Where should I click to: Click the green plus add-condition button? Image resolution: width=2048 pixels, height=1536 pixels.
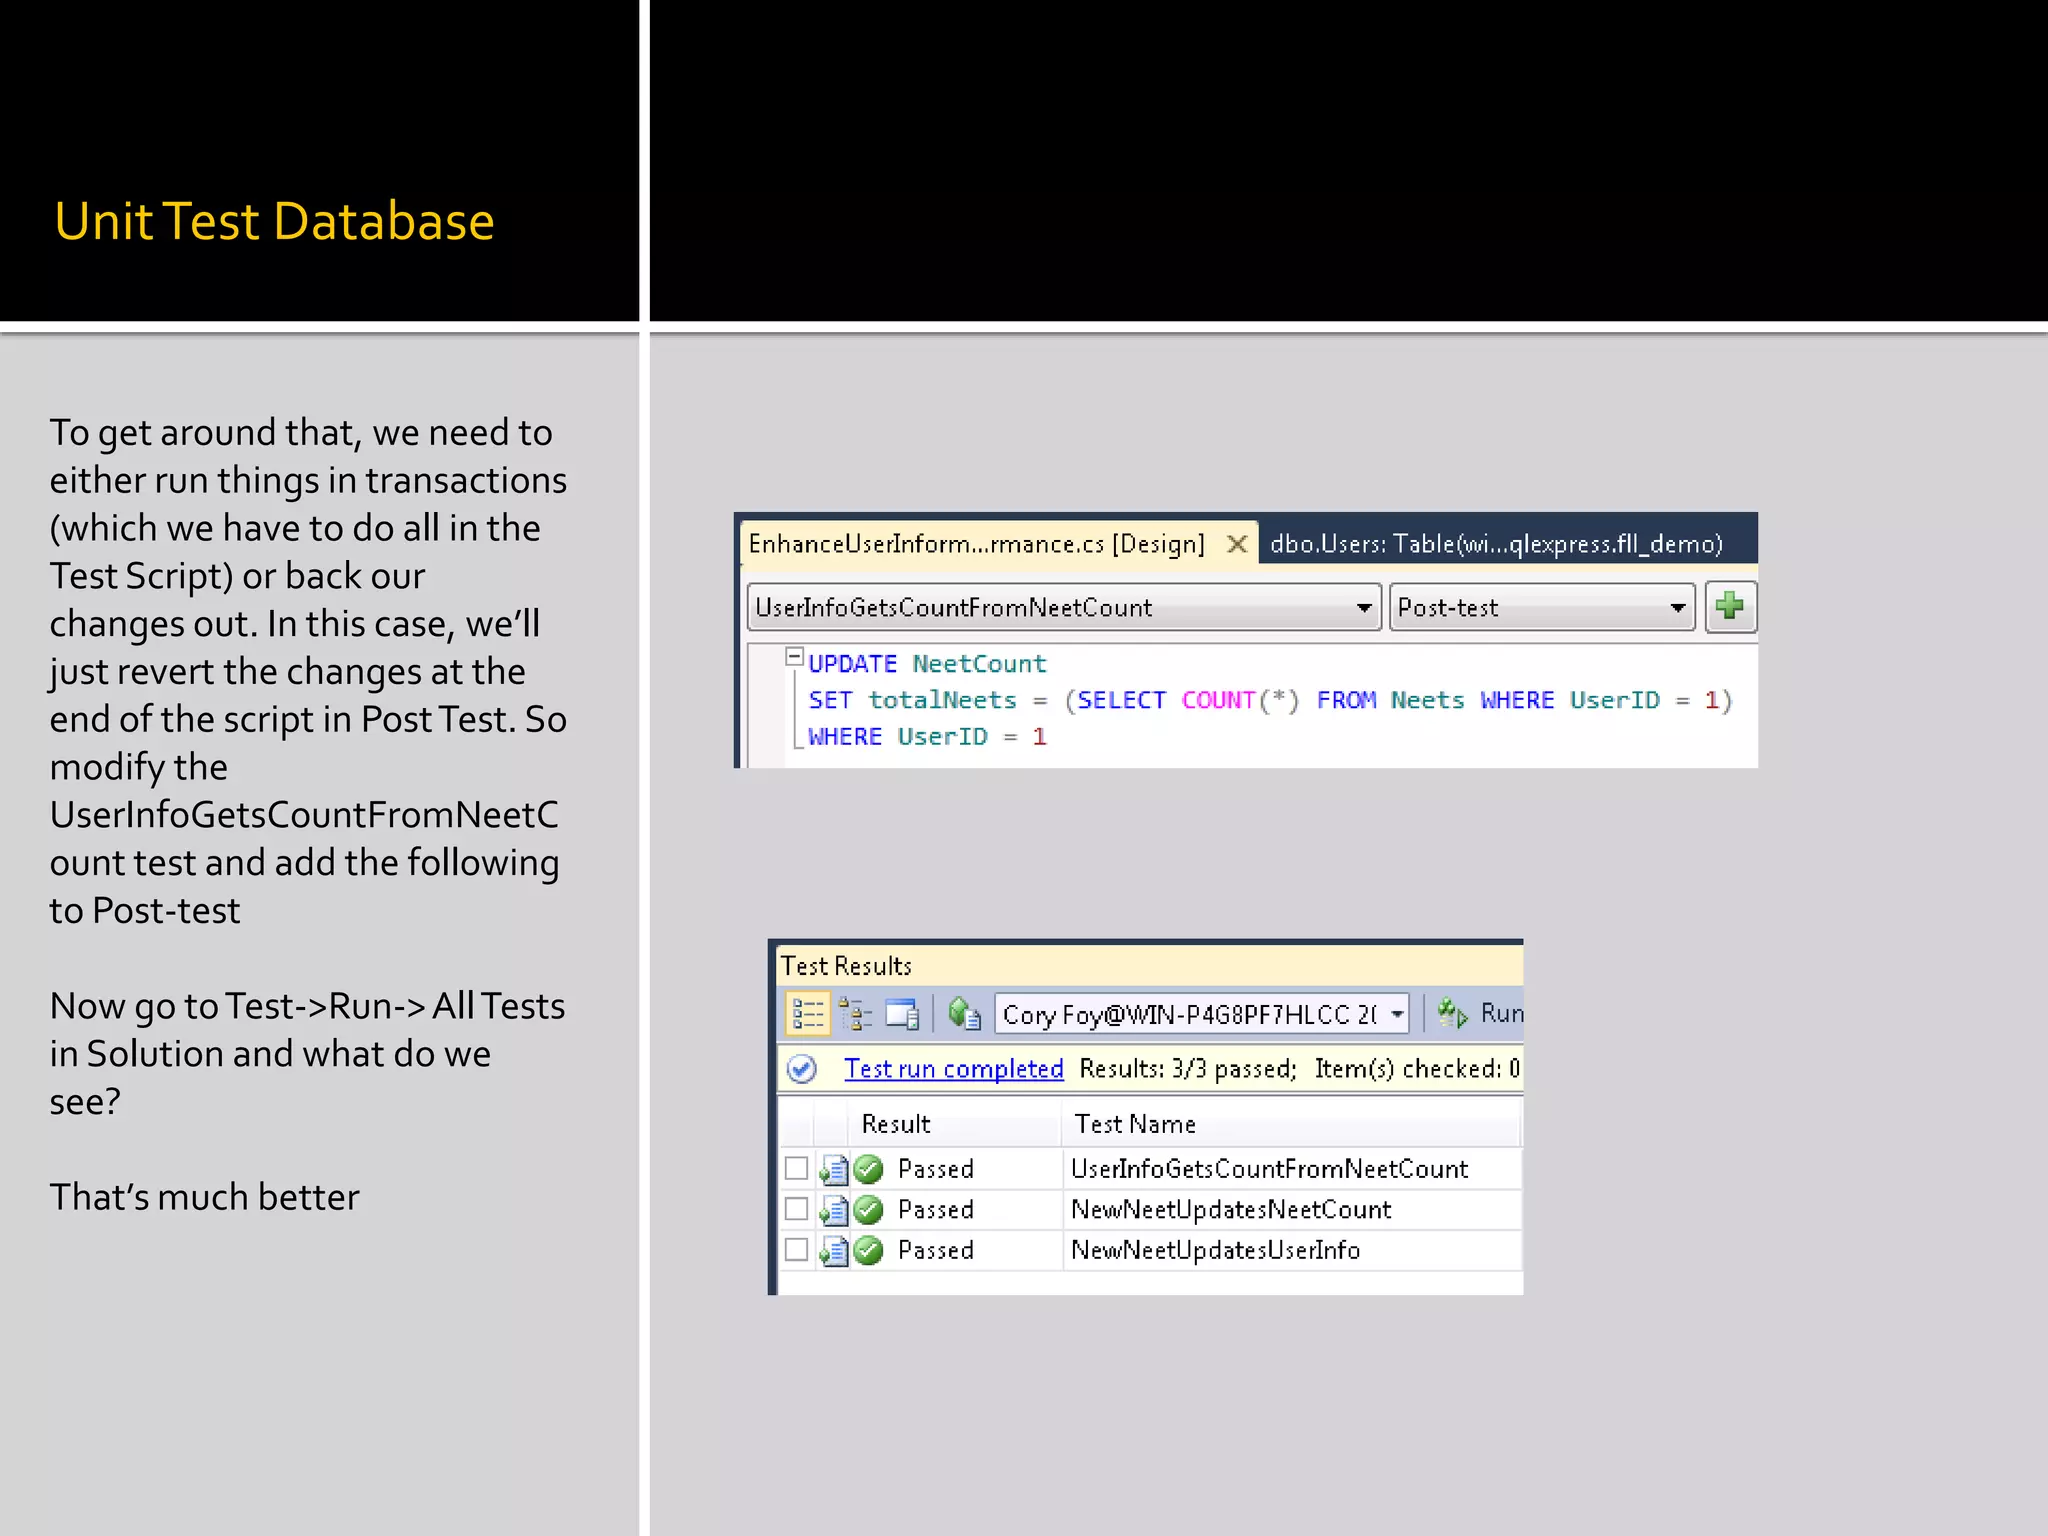1729,606
